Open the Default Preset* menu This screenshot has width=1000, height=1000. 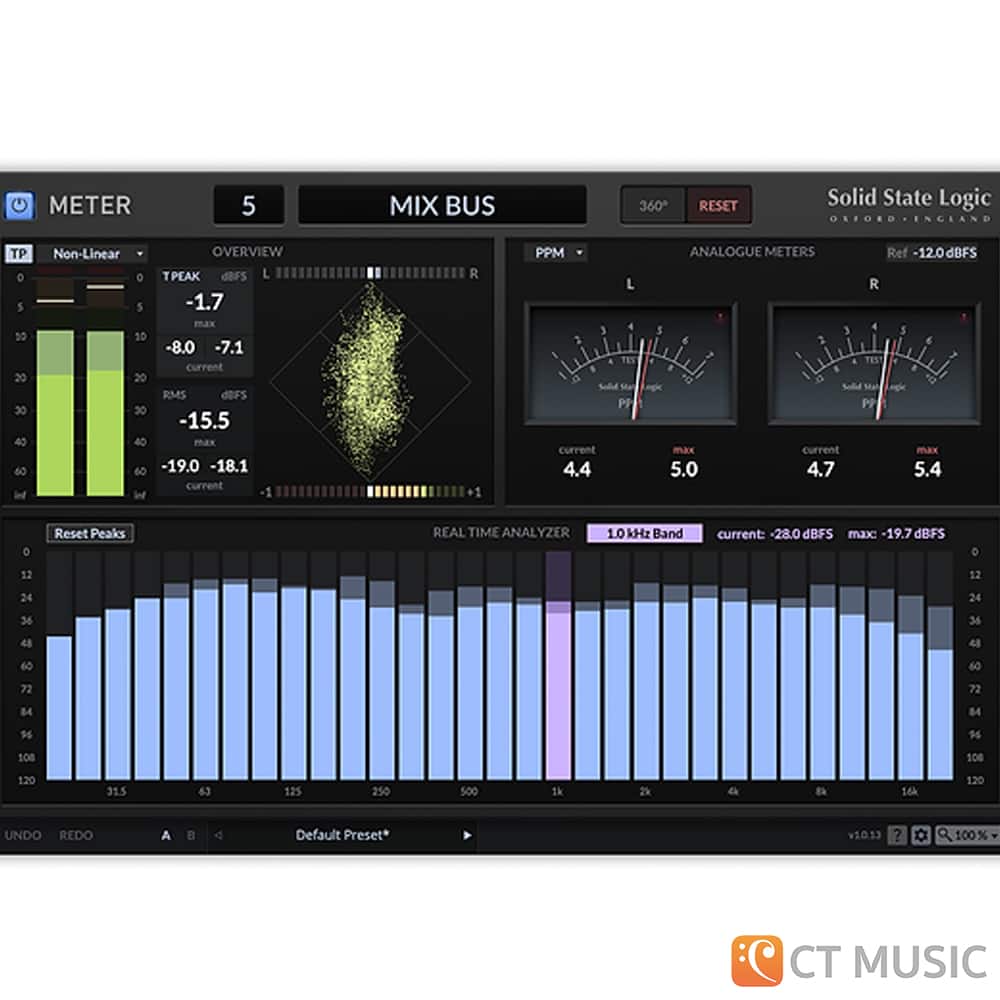(x=342, y=835)
